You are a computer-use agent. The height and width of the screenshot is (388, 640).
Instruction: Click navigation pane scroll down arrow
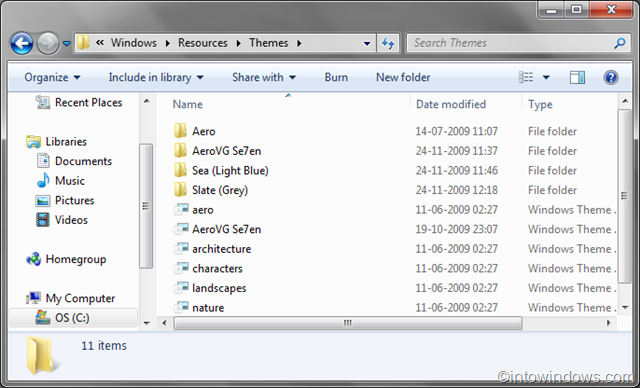point(147,323)
